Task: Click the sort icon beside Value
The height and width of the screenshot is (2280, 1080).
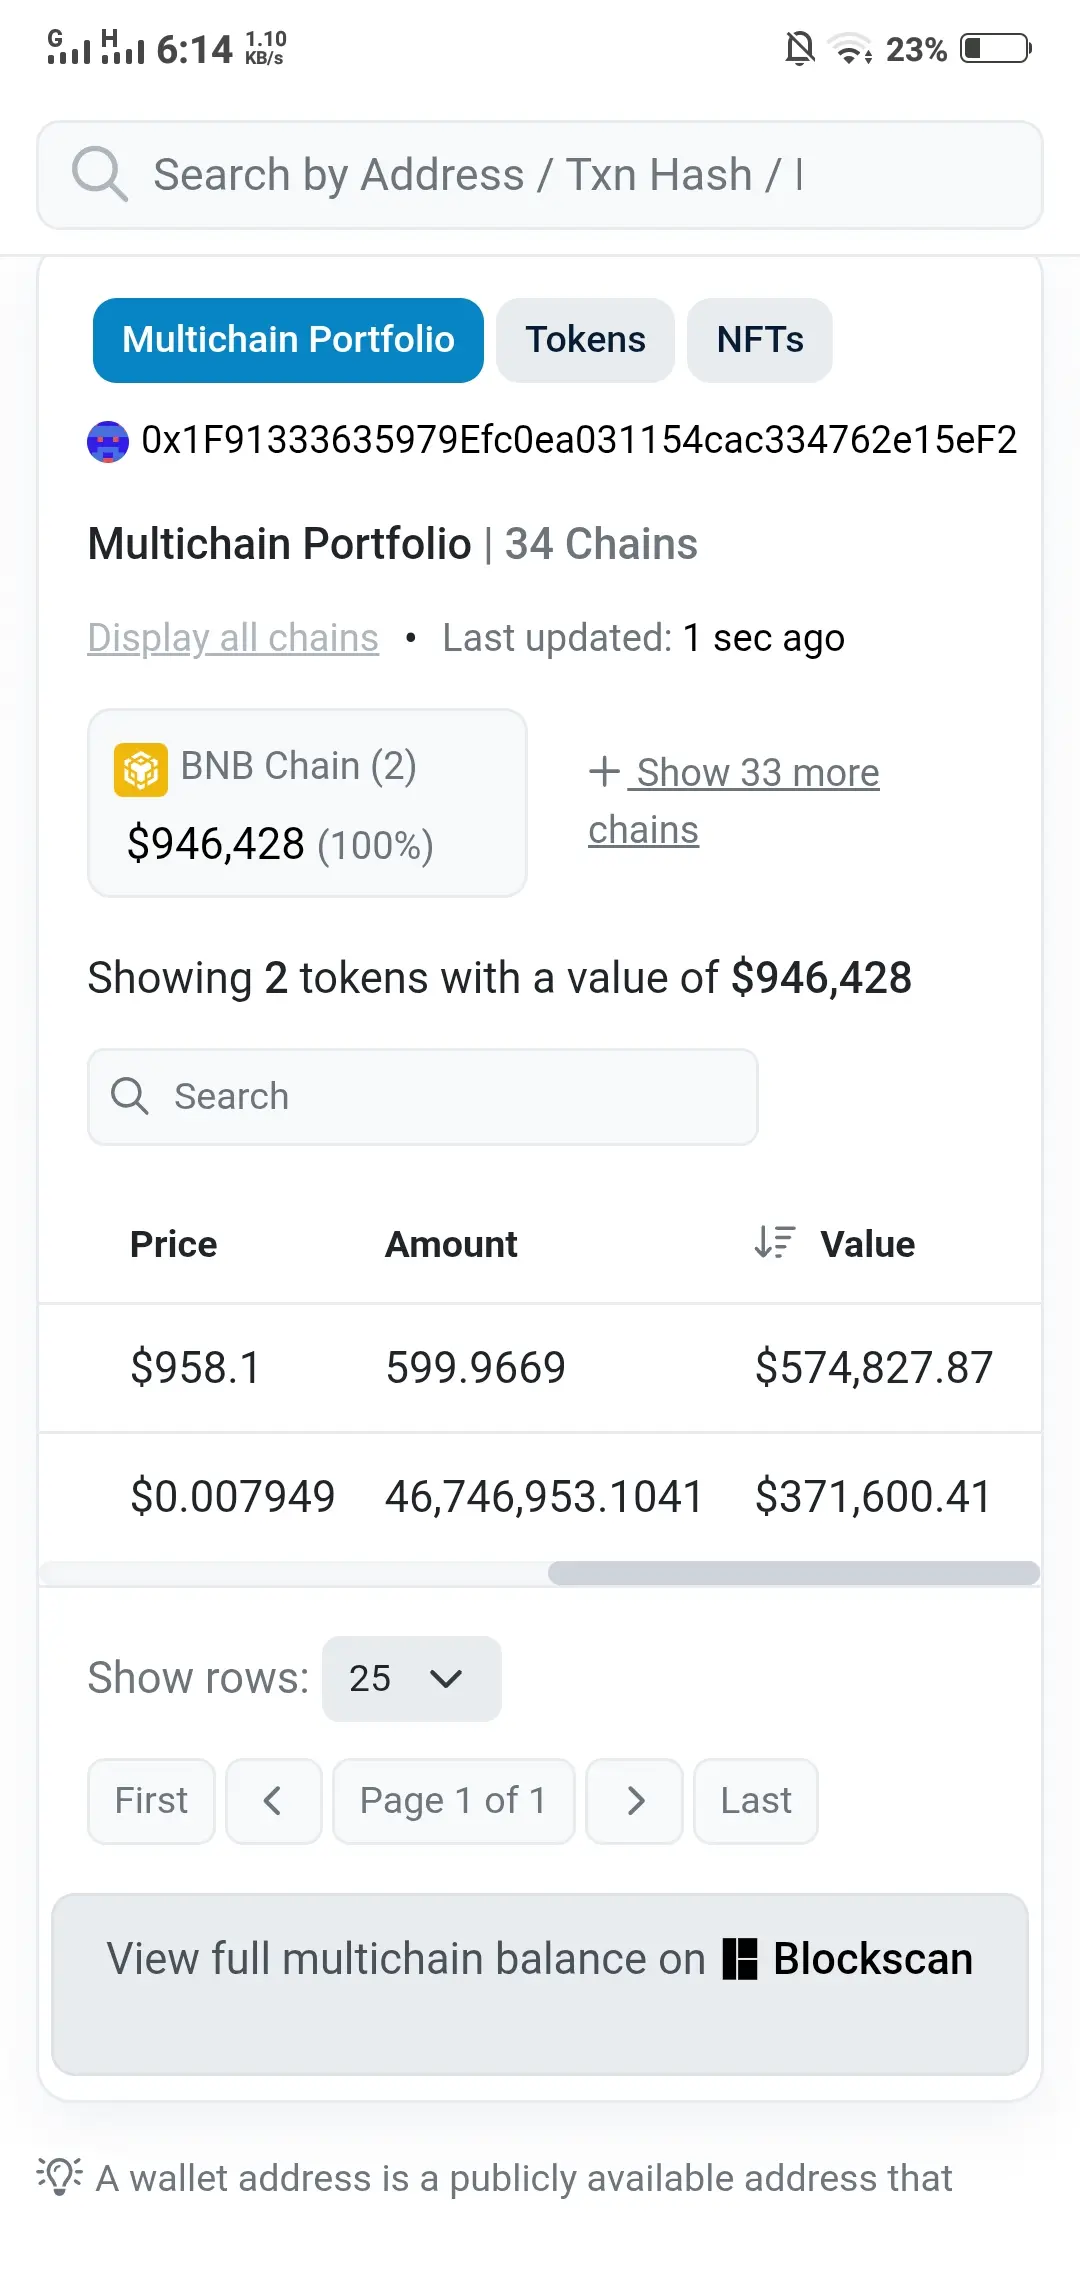Action: click(774, 1243)
